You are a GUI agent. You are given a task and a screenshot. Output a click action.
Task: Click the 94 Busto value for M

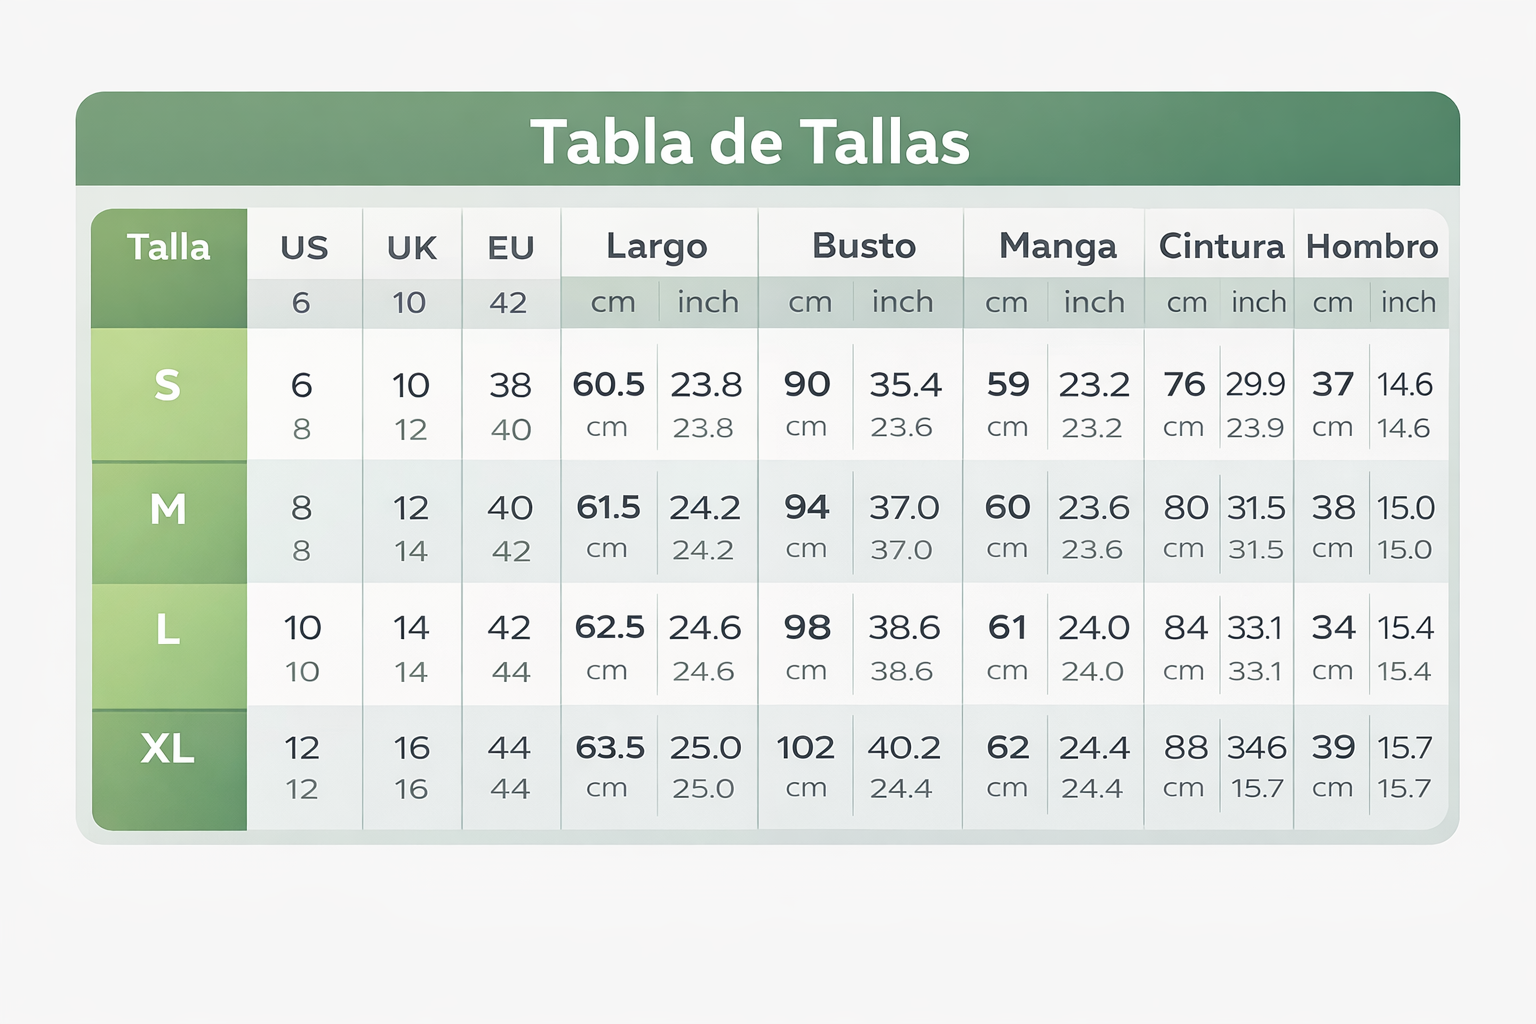tap(807, 507)
